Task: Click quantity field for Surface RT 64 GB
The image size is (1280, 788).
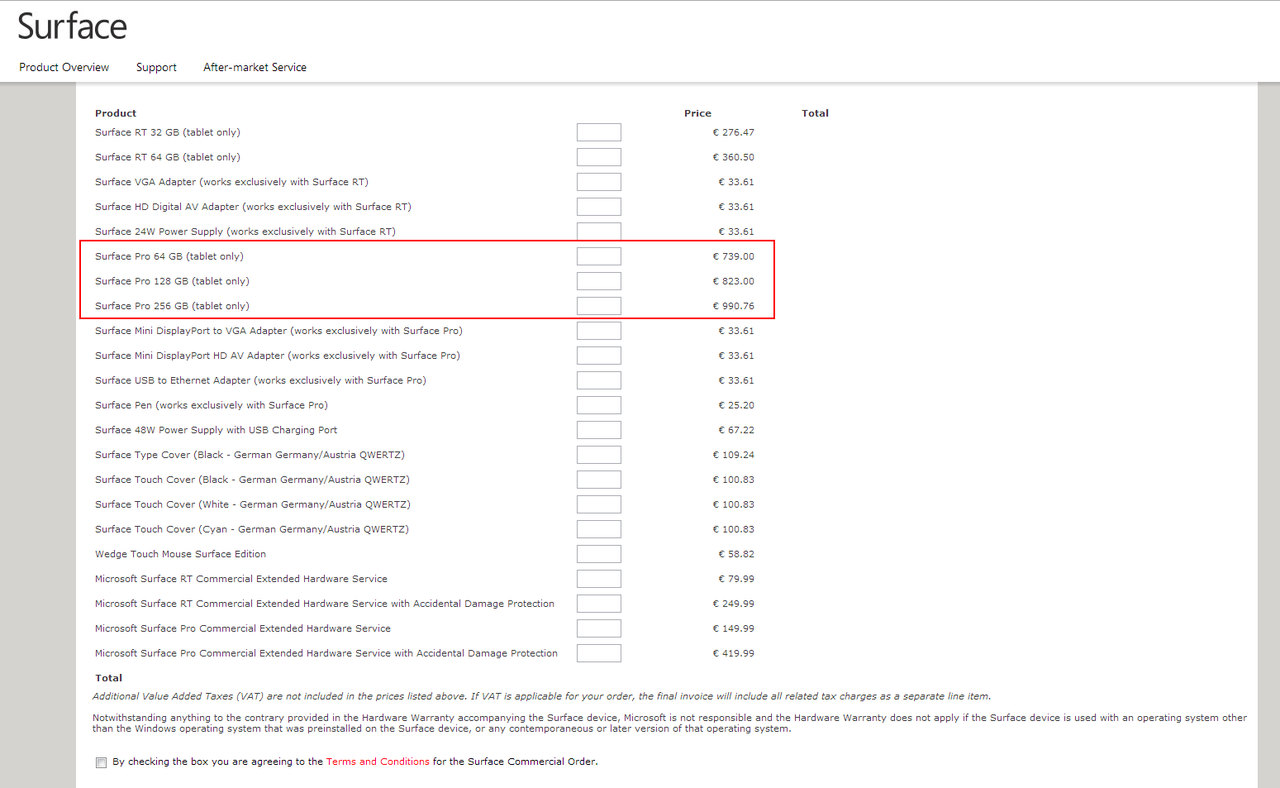Action: pos(599,157)
